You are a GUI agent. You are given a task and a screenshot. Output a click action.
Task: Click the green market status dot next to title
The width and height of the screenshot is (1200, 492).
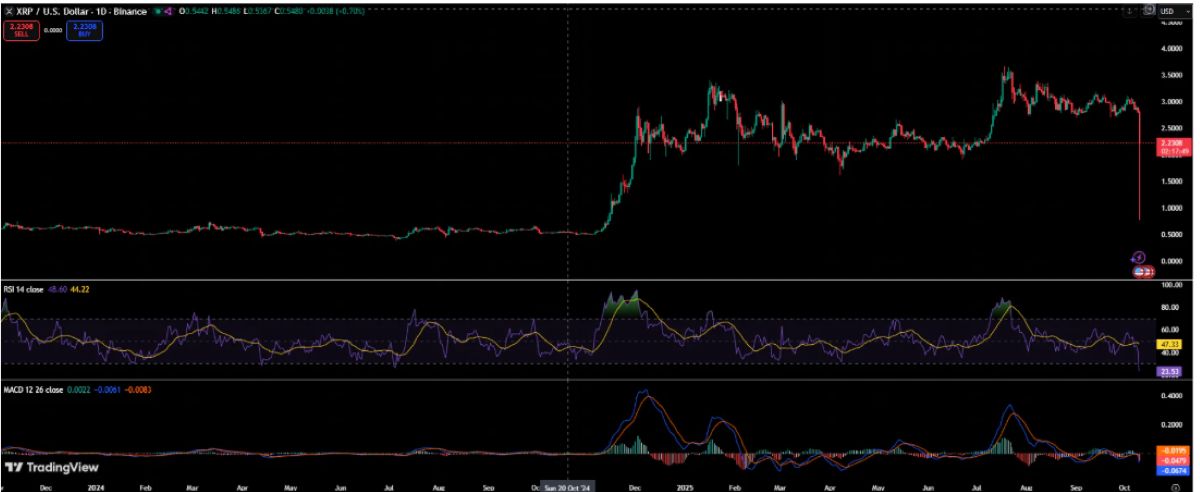click(x=158, y=10)
